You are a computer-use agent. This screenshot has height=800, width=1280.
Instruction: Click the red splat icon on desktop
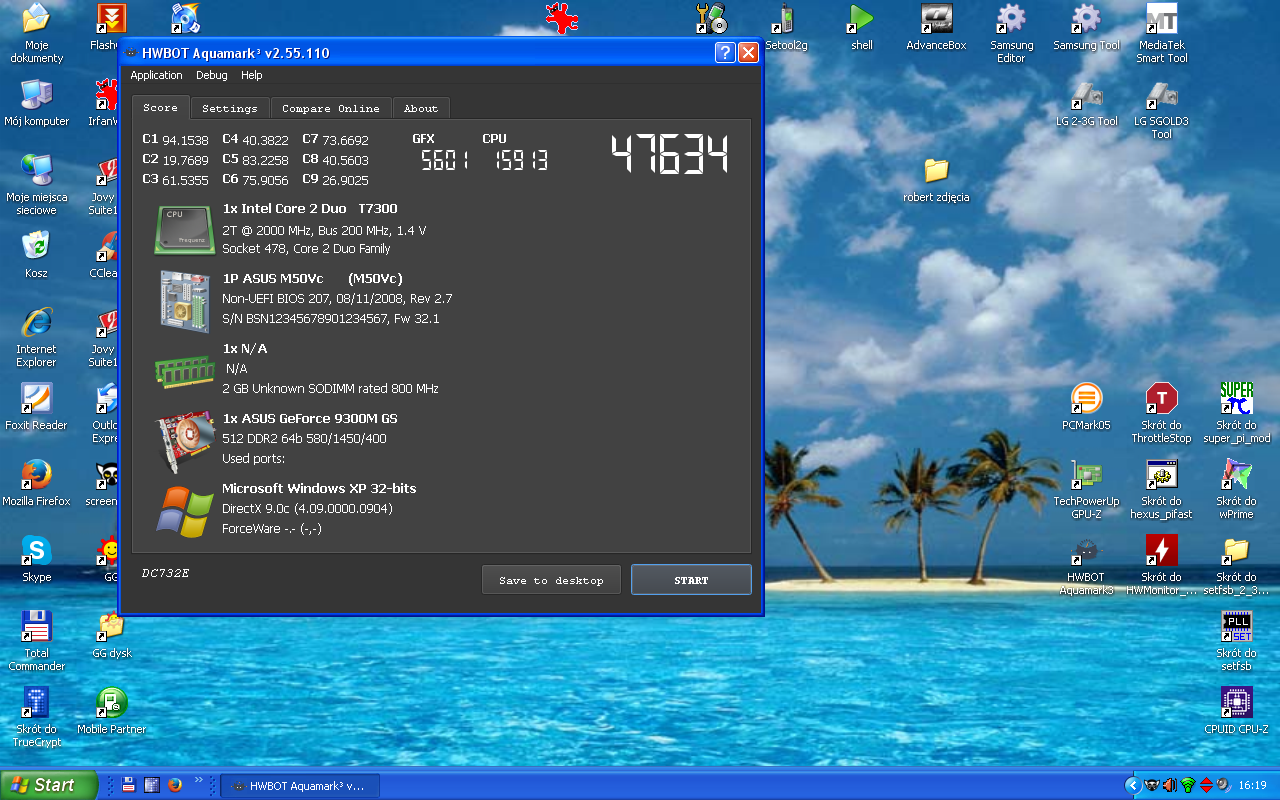tap(562, 18)
